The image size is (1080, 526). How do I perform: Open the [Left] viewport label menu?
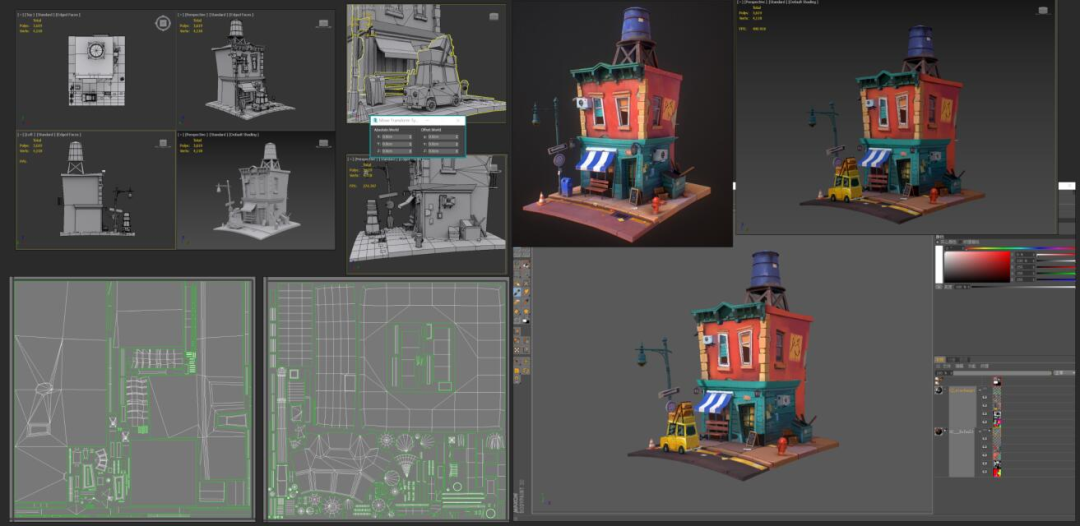28,134
